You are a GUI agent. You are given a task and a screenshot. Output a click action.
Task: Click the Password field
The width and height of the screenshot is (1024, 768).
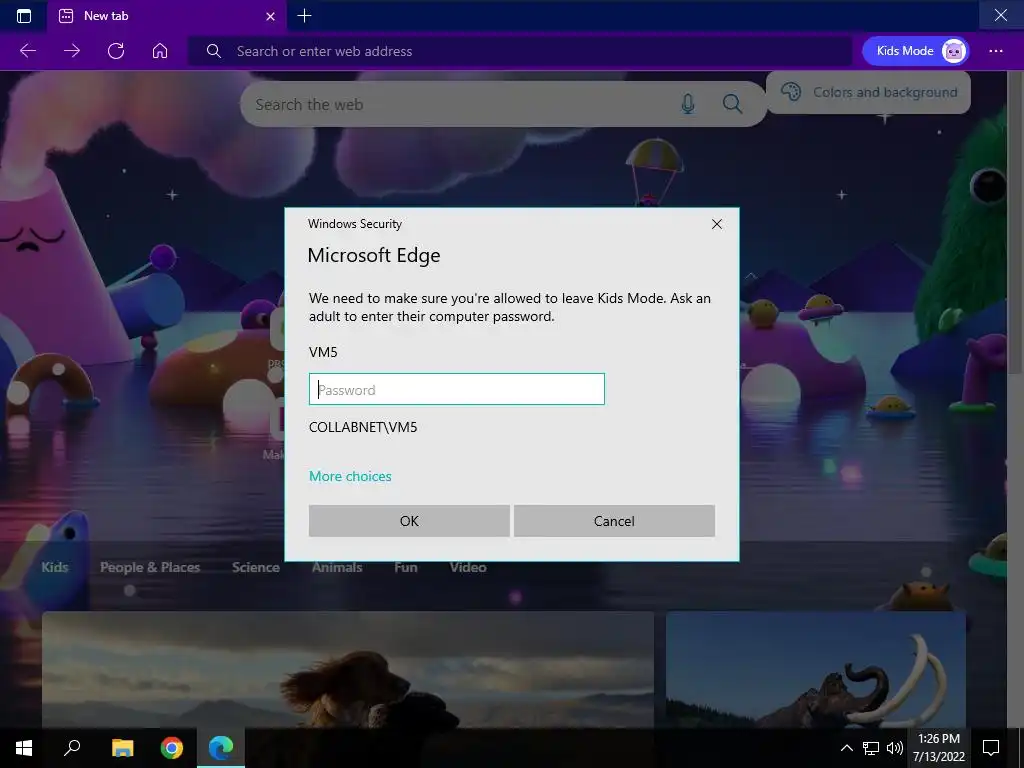click(456, 389)
